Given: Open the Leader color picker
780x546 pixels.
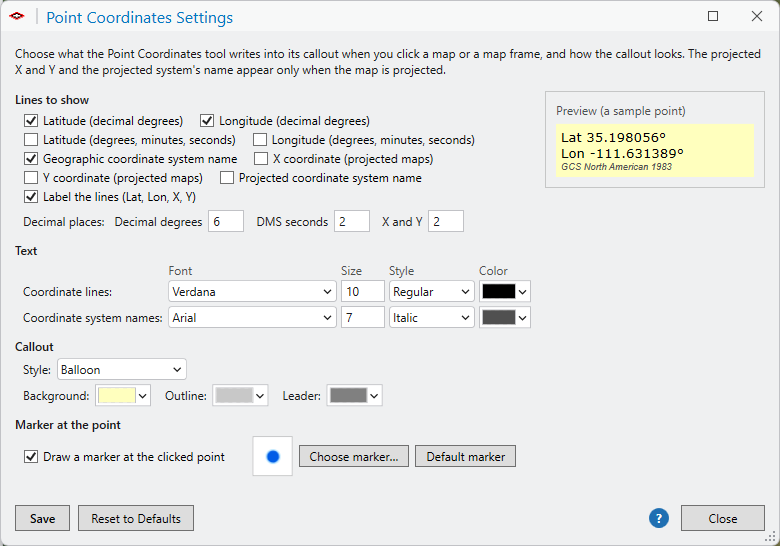Looking at the screenshot, I should 354,396.
